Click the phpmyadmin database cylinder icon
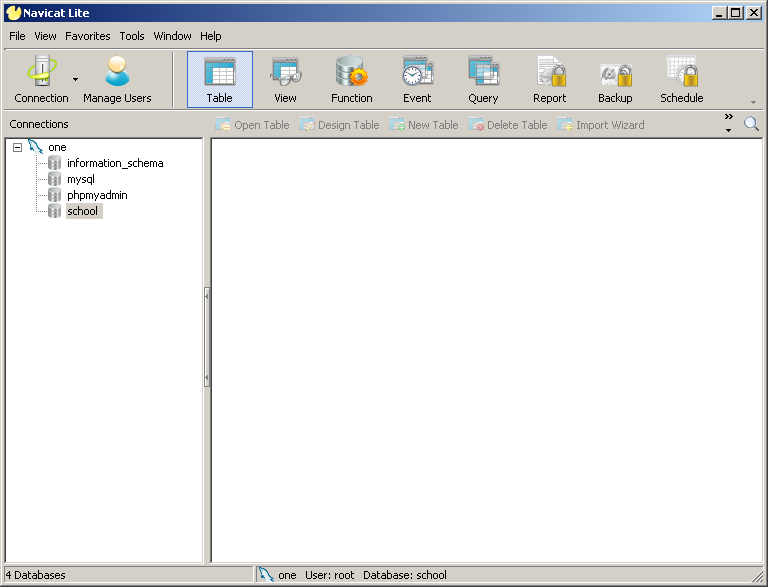This screenshot has width=768, height=587. point(54,195)
